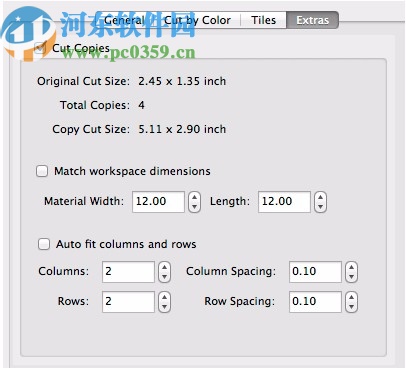Open the Cut by Color tab

[197, 20]
